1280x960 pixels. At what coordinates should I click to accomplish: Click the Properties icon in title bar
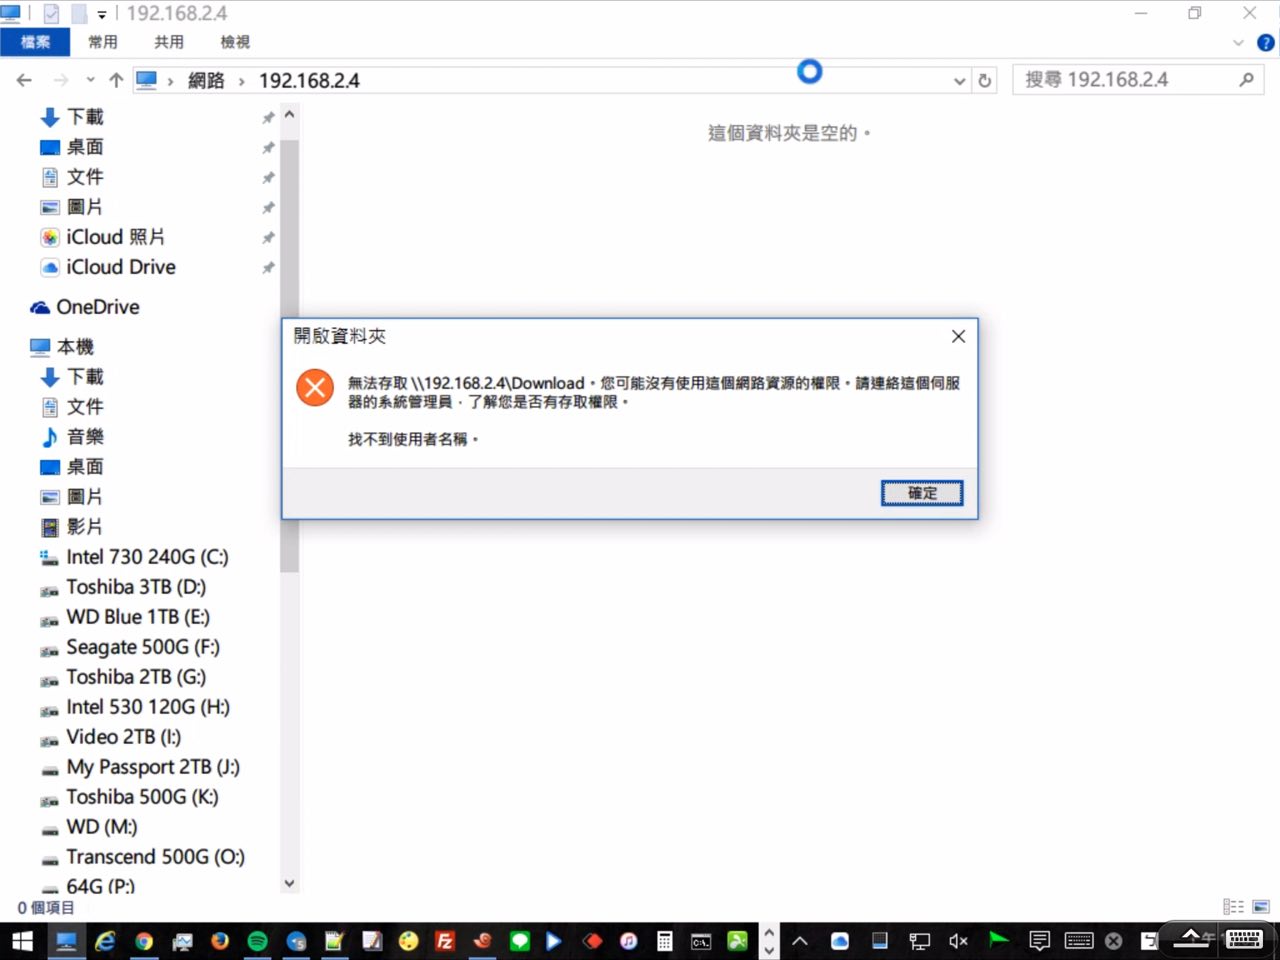52,14
